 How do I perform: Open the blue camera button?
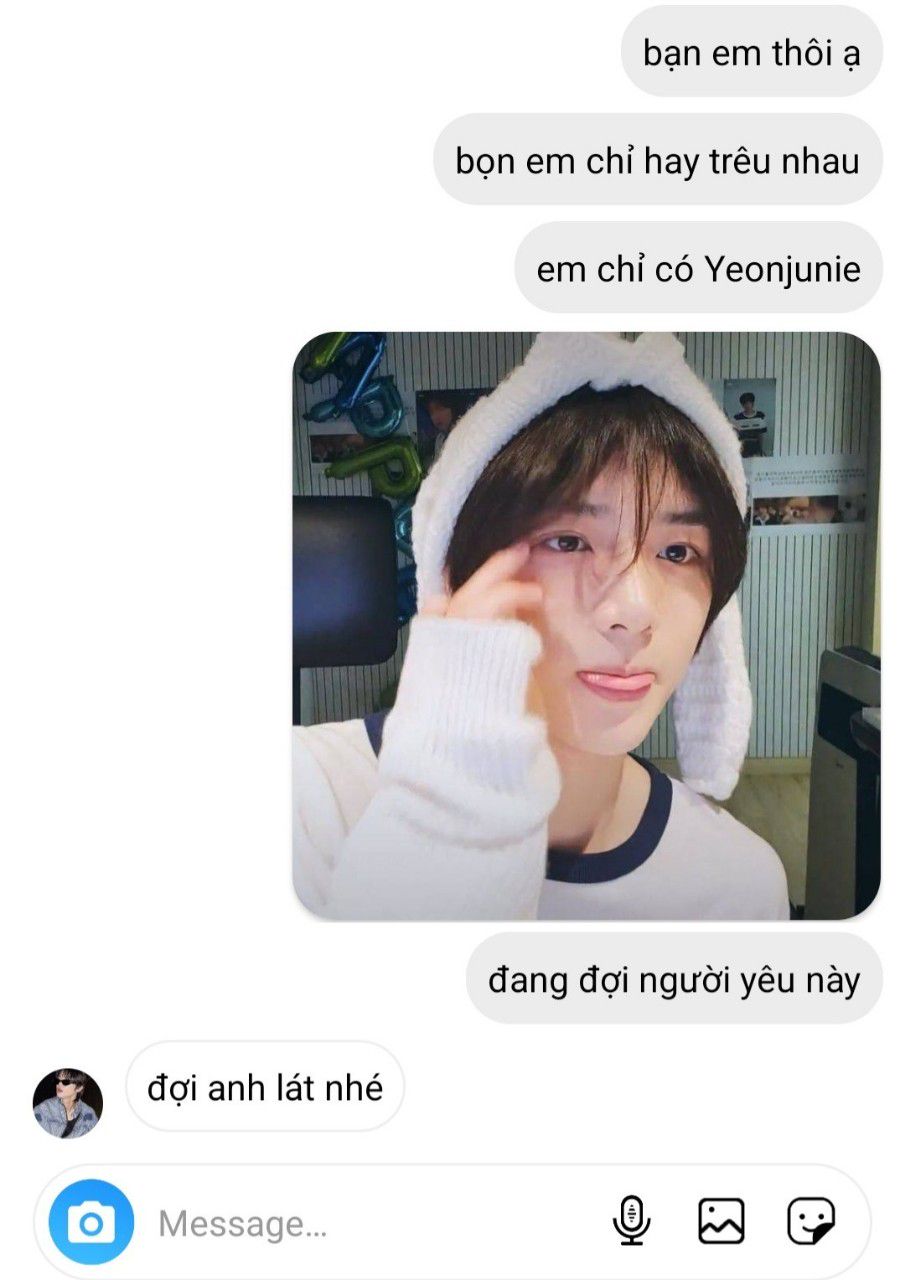(91, 1222)
